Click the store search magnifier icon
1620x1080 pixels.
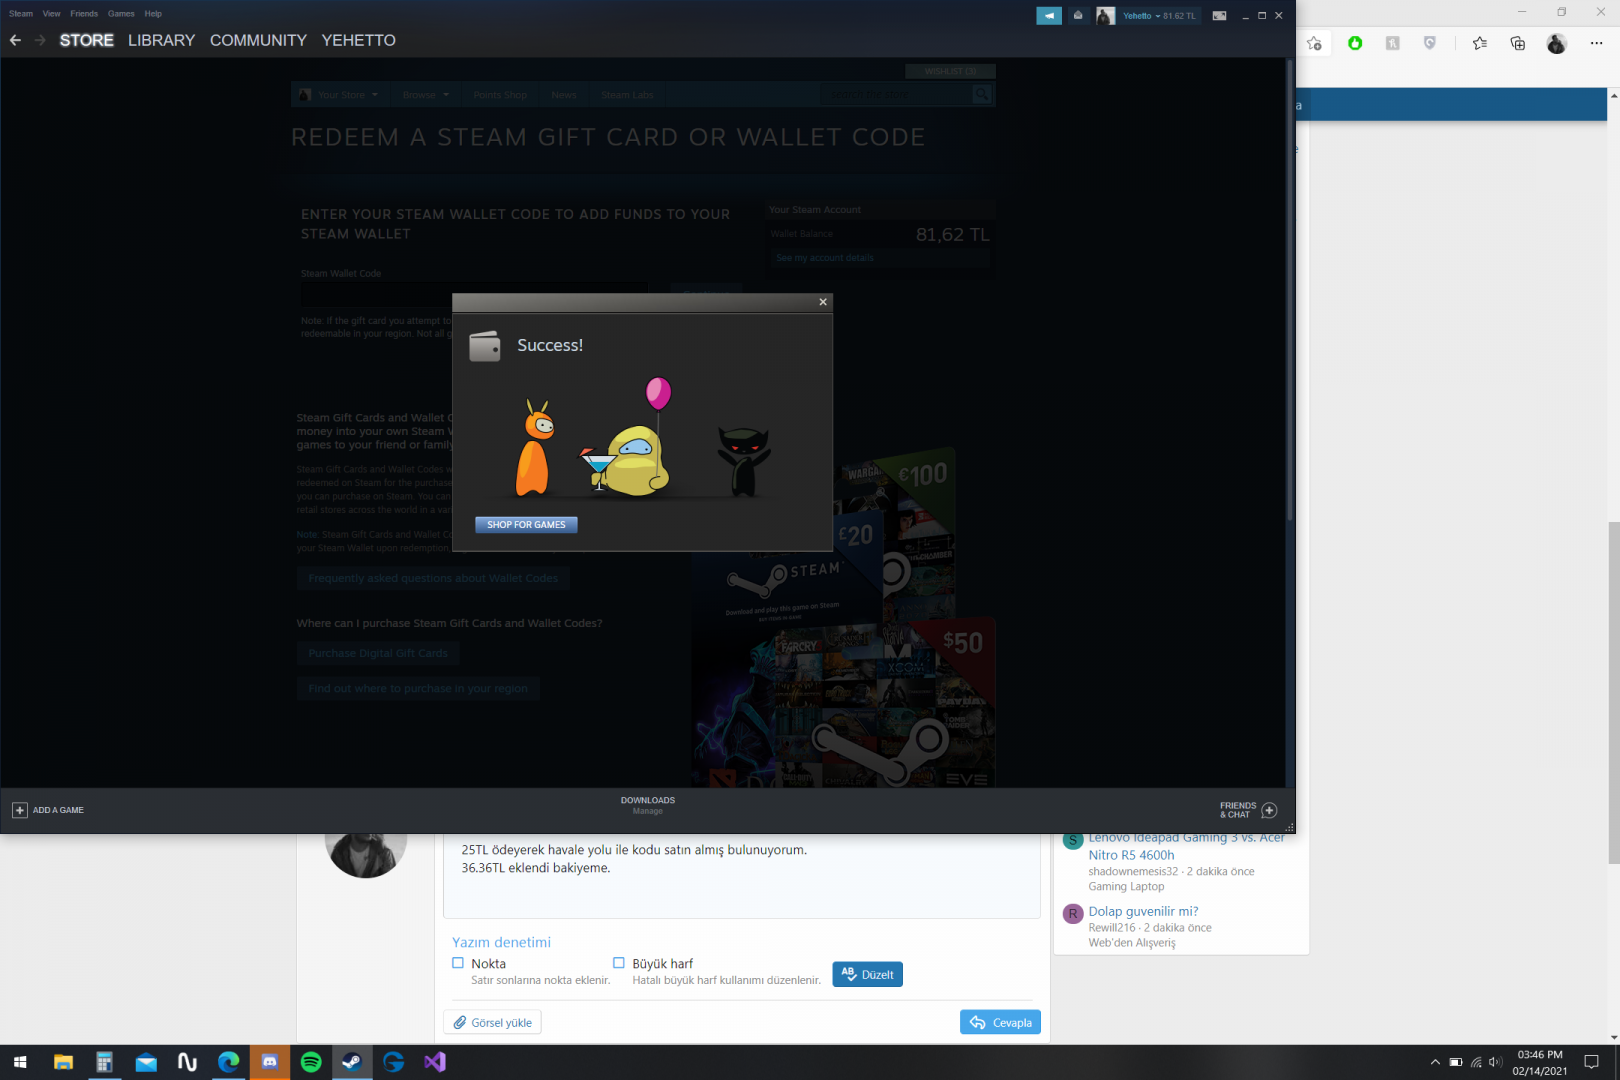[982, 94]
